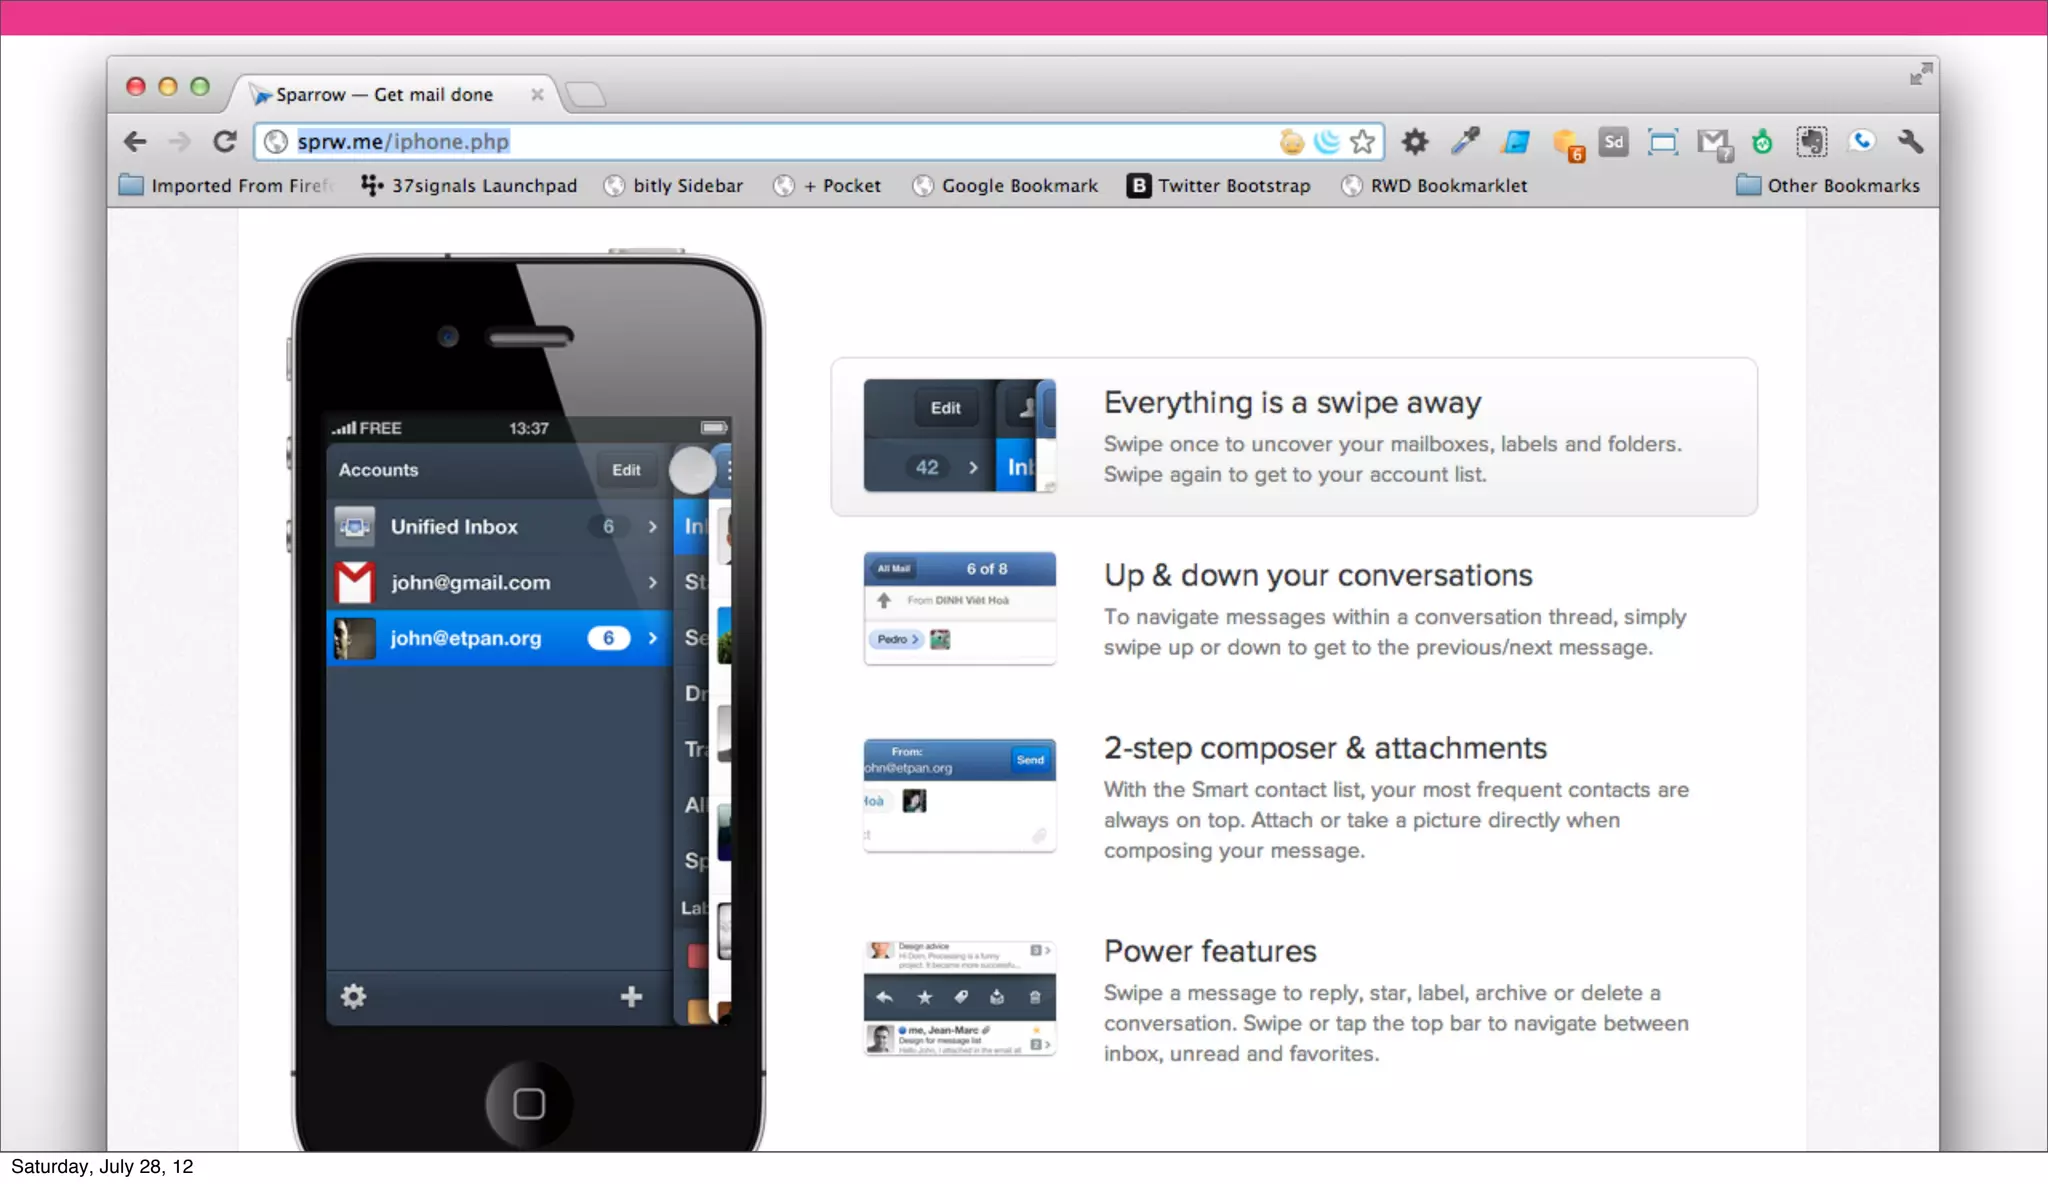Click the Power features thumbnail image
This screenshot has height=1184, width=2048.
pyautogui.click(x=959, y=997)
